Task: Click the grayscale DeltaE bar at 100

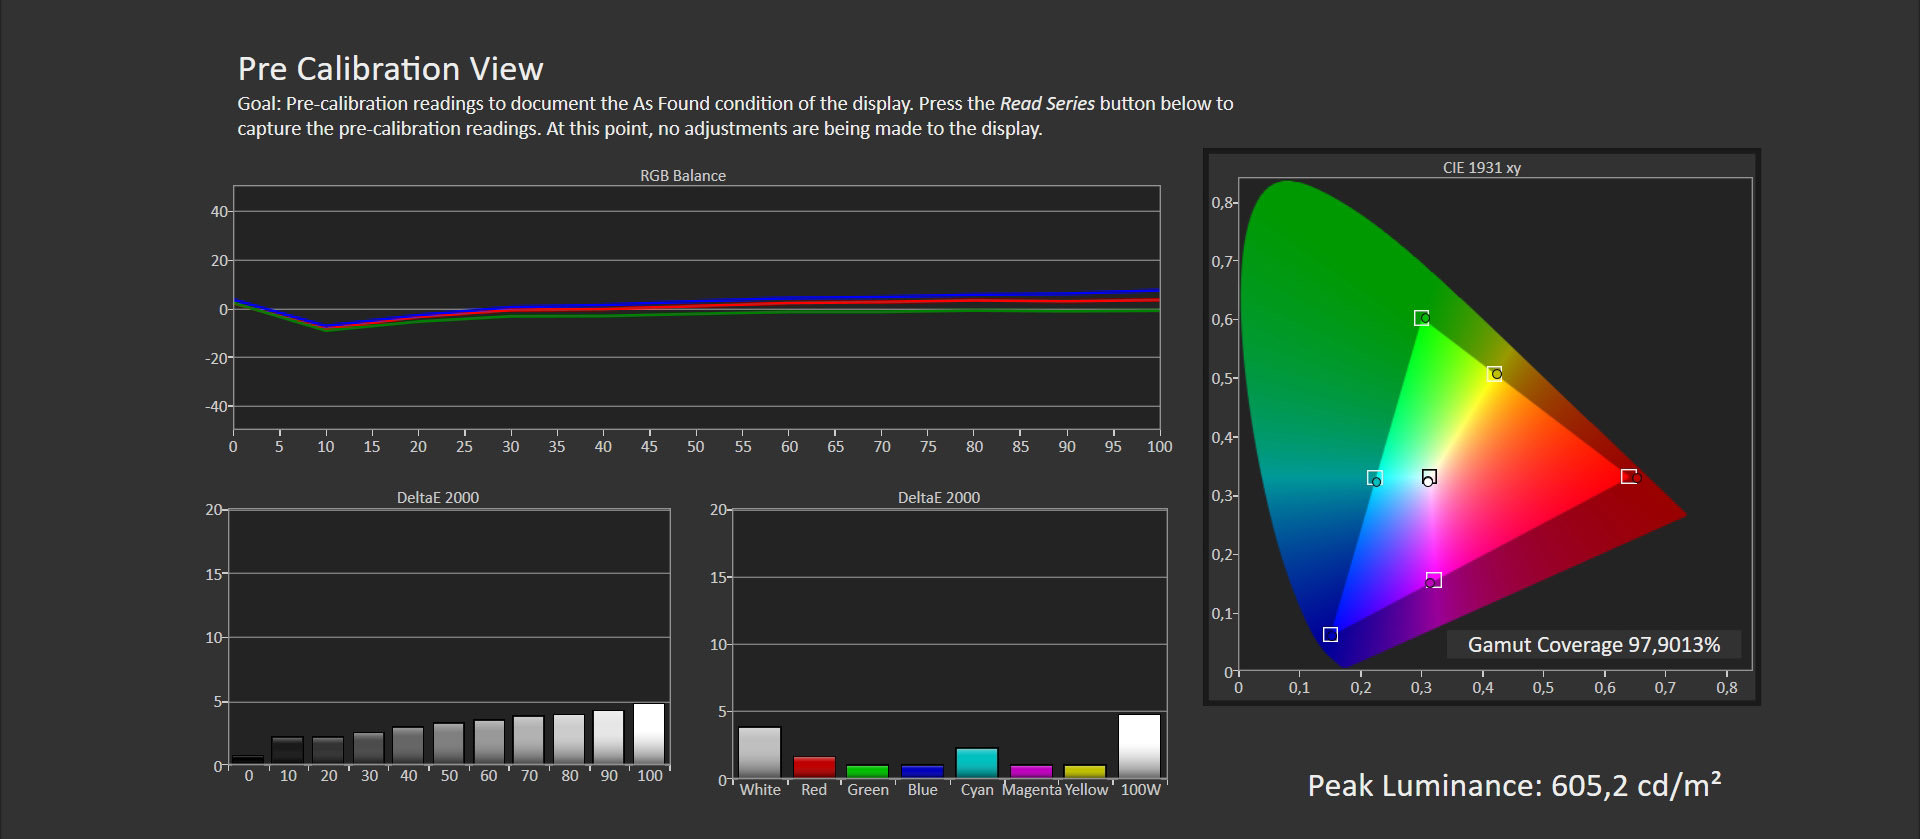Action: 649,734
